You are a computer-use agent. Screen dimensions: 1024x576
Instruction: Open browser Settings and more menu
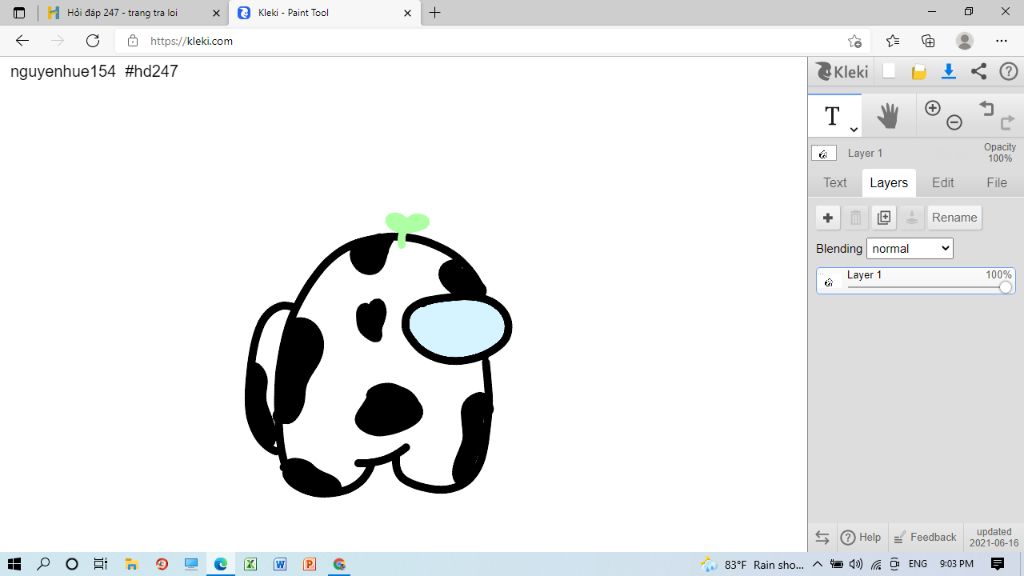click(x=1001, y=41)
